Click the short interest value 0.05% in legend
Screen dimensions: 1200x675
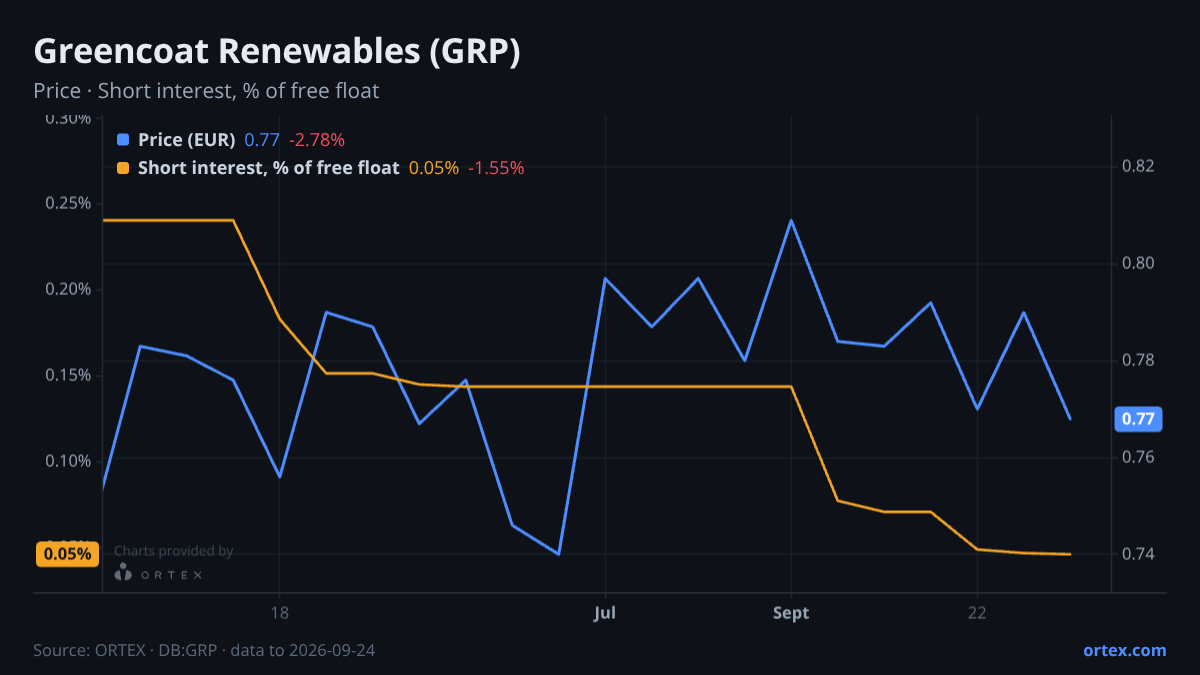(x=434, y=168)
